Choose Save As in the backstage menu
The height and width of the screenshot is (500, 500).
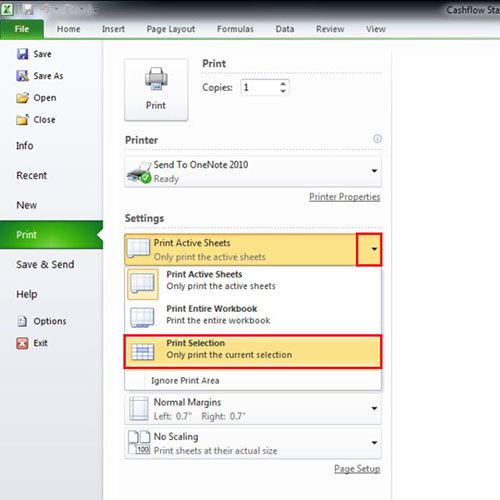[40, 76]
